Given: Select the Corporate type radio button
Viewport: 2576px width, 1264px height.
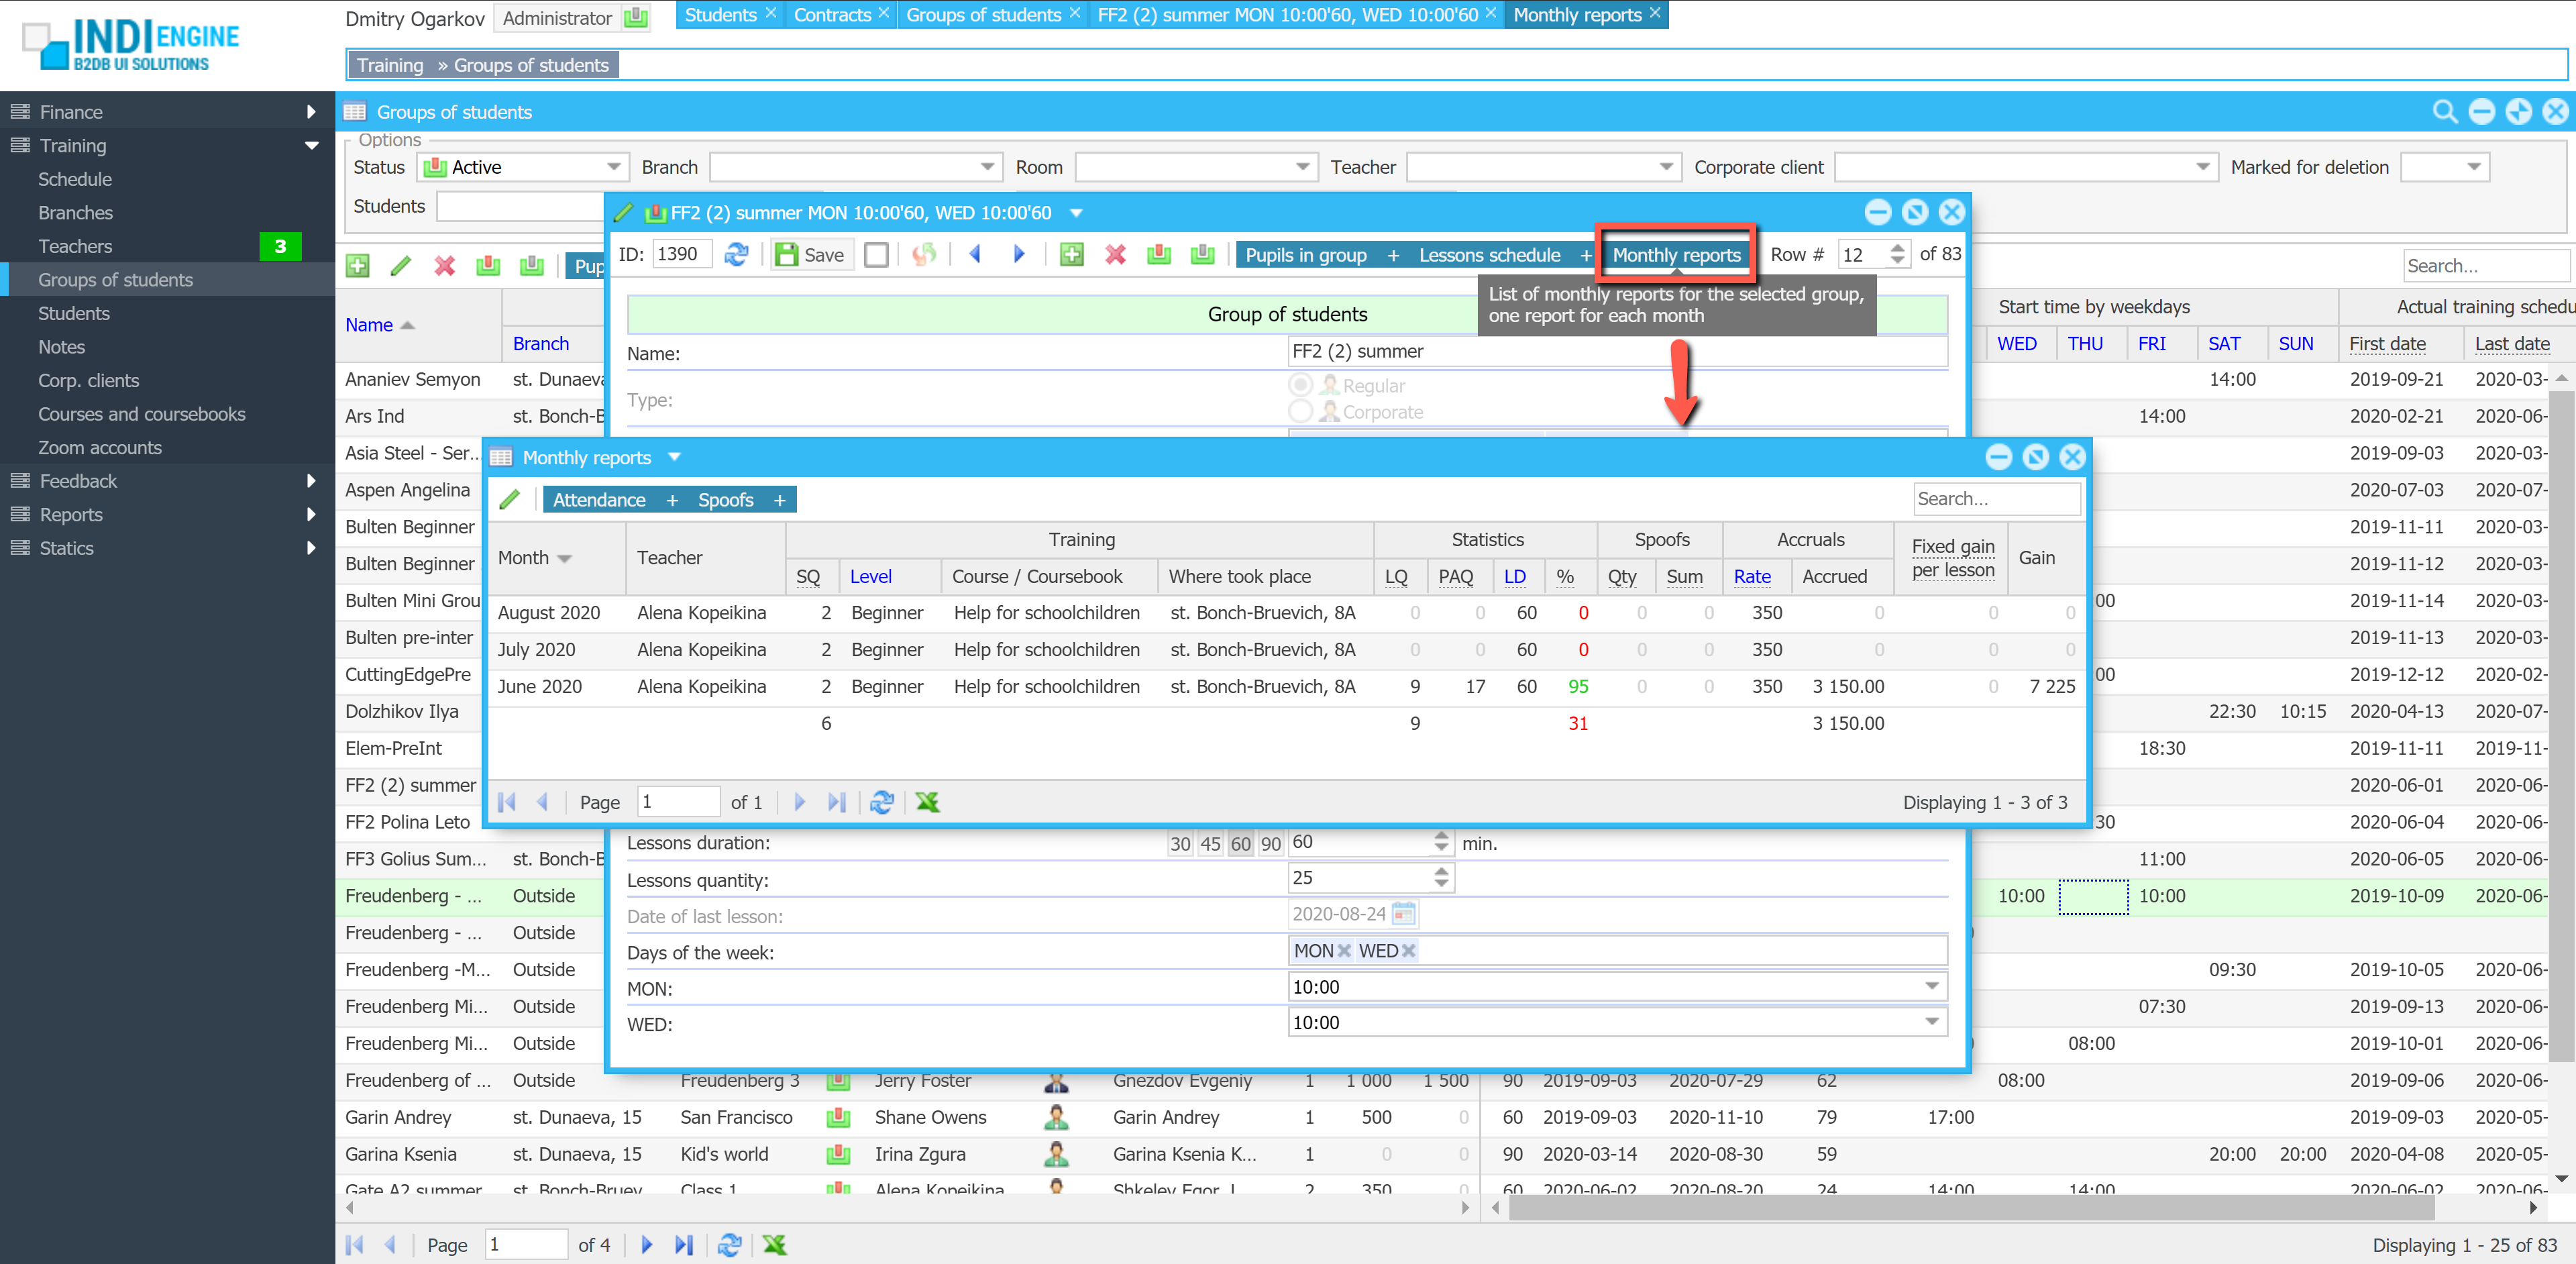Looking at the screenshot, I should click(x=1300, y=411).
